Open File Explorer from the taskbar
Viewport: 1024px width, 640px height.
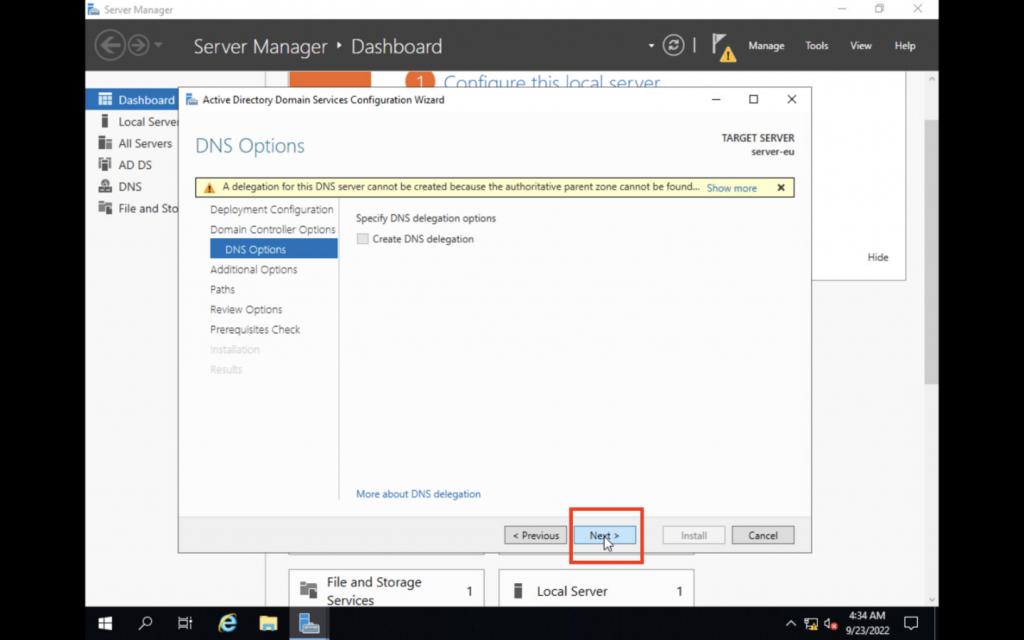[x=268, y=623]
